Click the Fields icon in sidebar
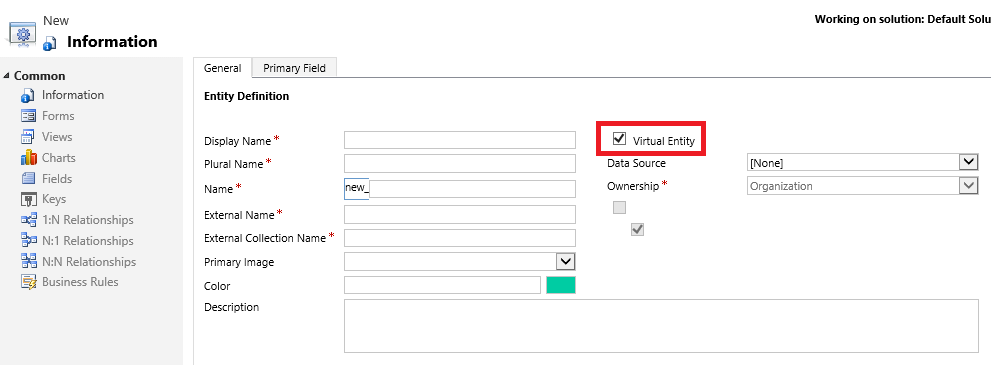This screenshot has height=365, width=991. [x=28, y=179]
